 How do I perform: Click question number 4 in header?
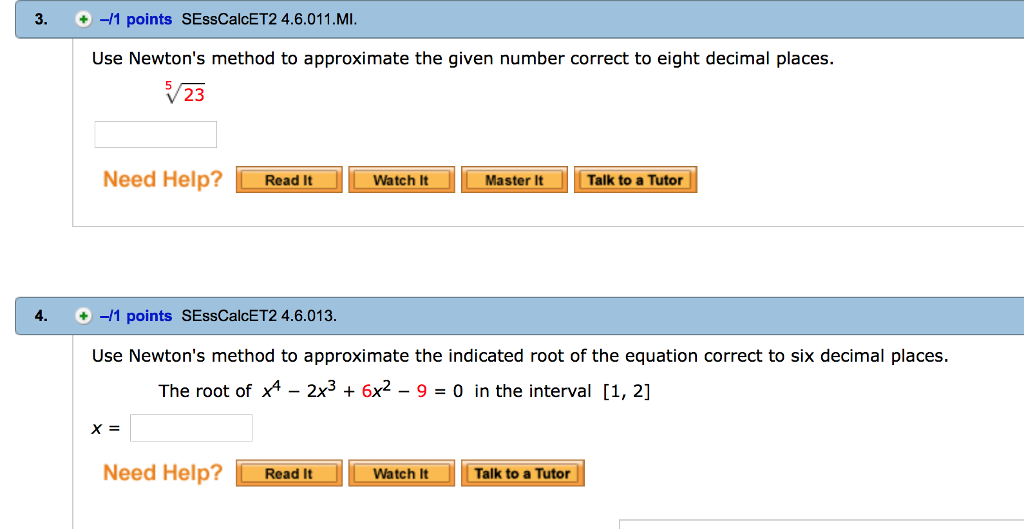pyautogui.click(x=41, y=316)
